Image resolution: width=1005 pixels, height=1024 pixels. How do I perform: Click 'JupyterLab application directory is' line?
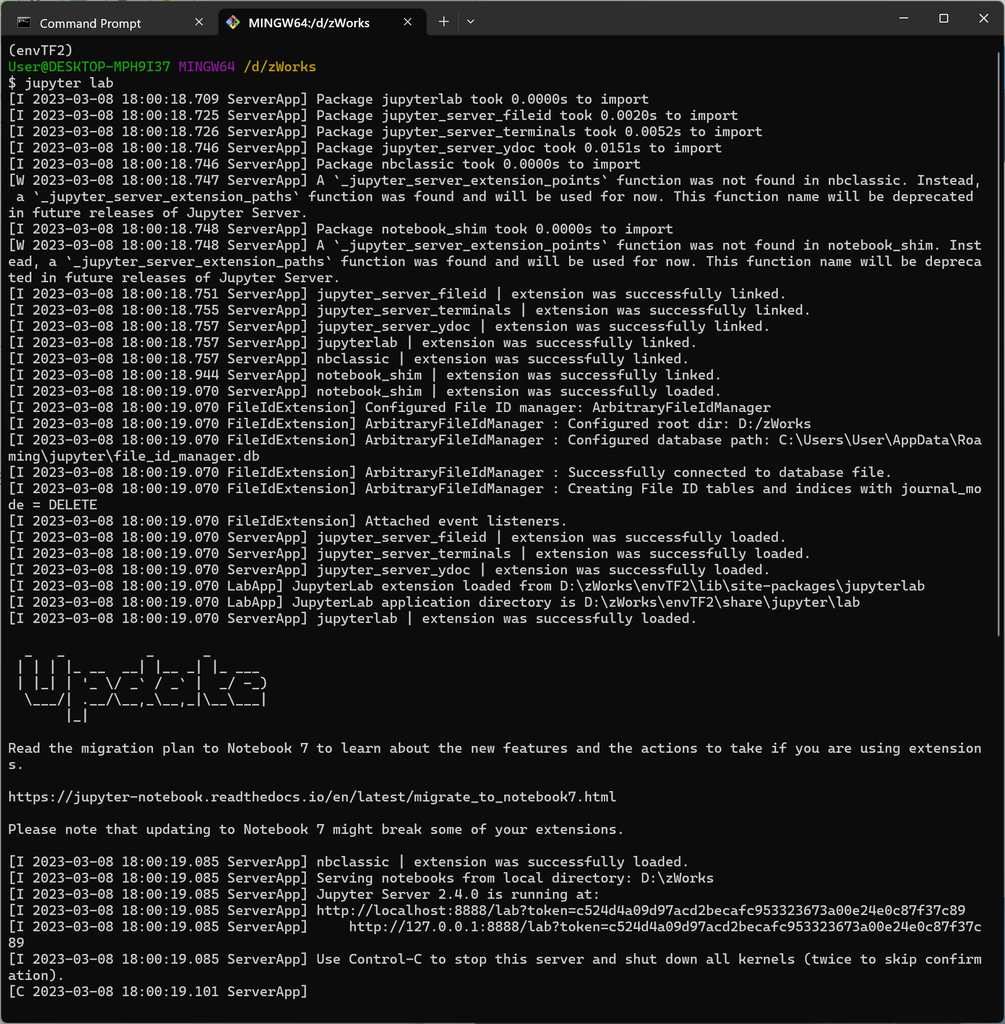pos(434,602)
